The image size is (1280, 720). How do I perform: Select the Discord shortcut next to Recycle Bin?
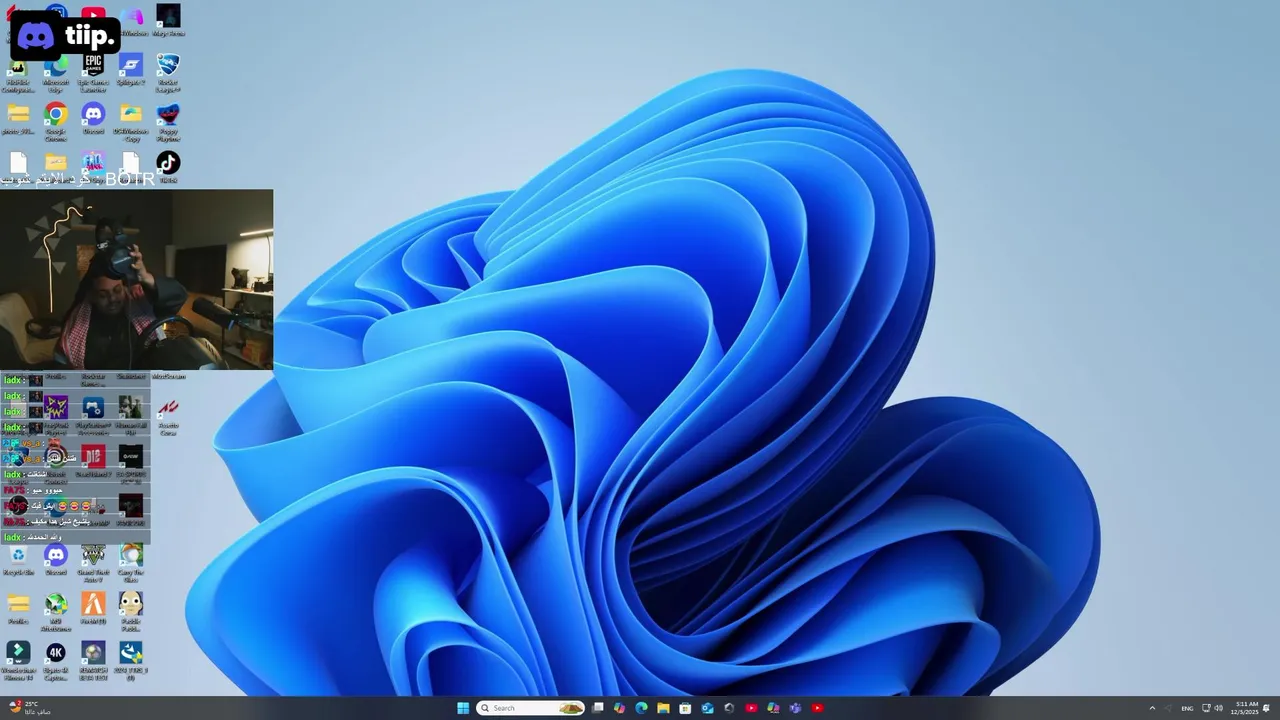pyautogui.click(x=56, y=560)
